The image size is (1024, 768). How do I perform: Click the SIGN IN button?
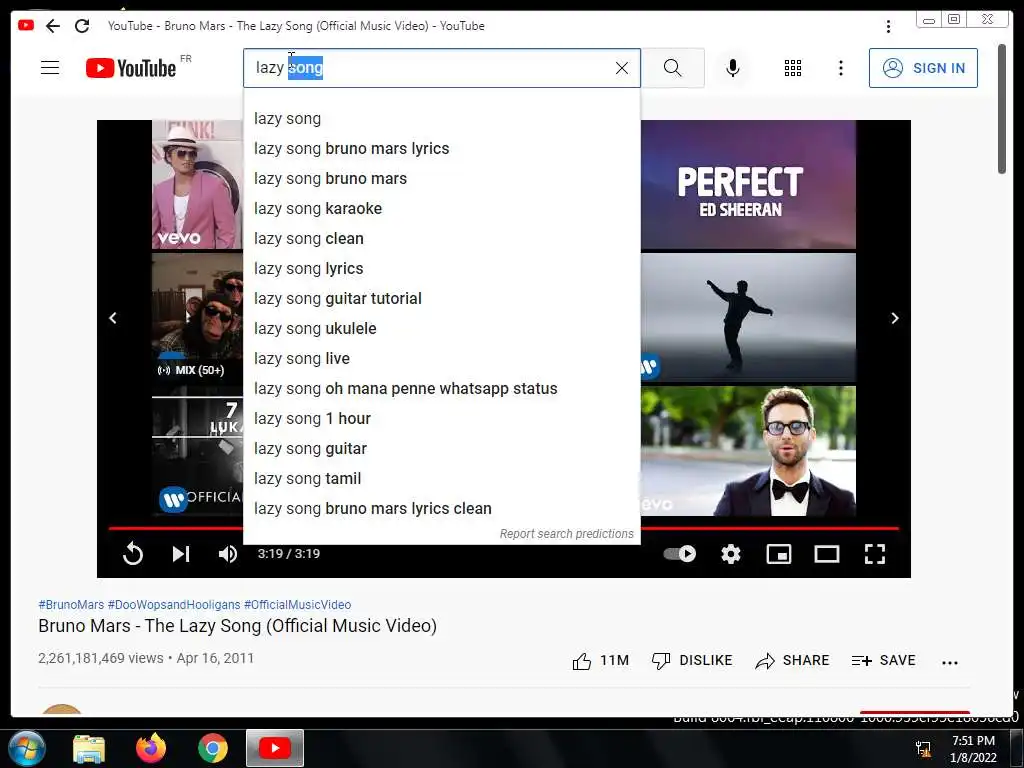923,68
